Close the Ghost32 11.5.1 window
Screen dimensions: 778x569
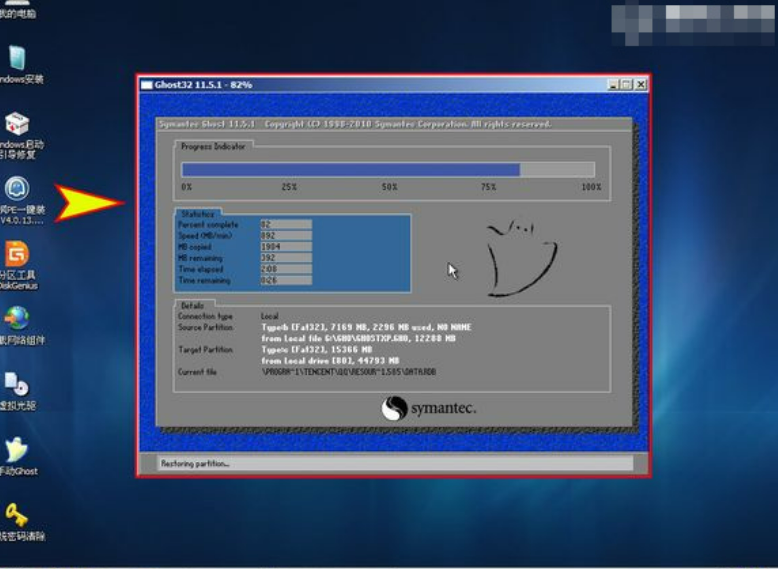click(640, 85)
